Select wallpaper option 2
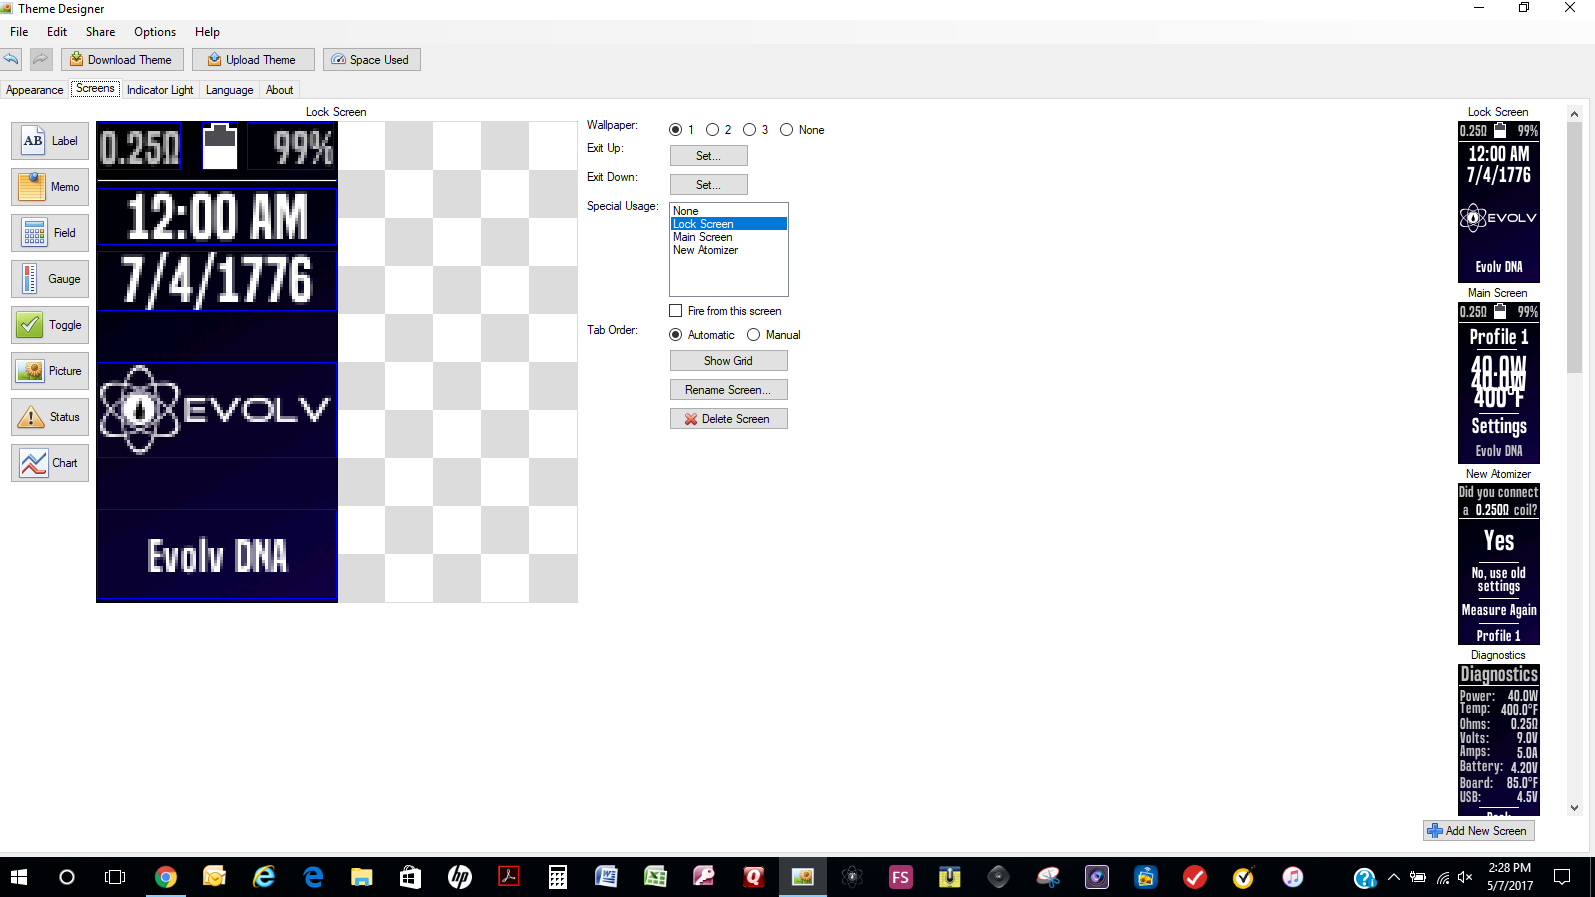The image size is (1595, 897). click(x=713, y=130)
